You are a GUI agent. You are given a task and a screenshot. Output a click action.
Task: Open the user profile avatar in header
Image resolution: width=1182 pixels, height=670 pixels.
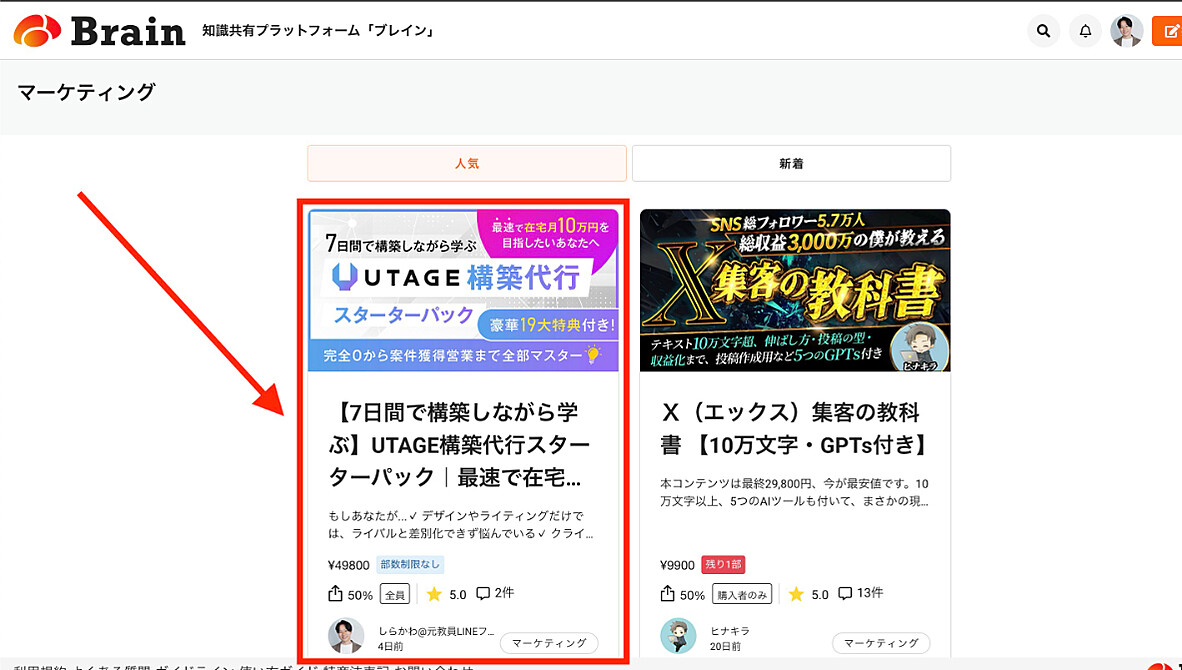(x=1126, y=31)
